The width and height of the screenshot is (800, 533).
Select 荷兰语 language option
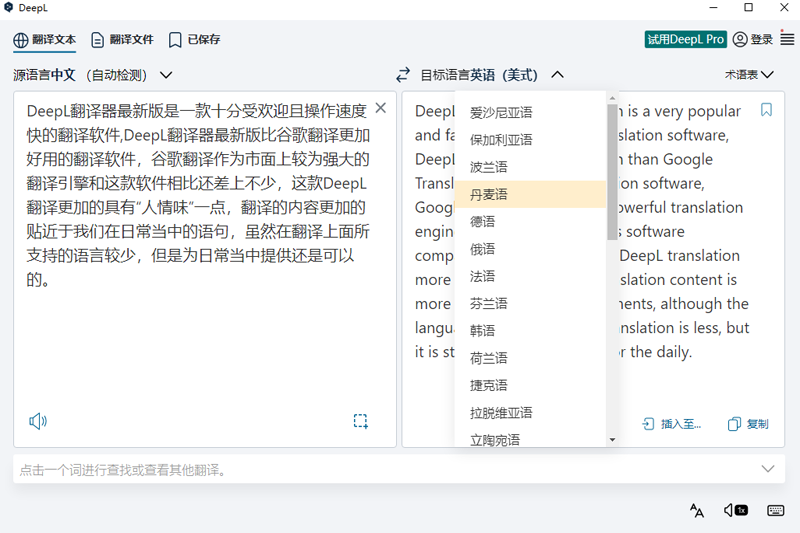click(530, 358)
